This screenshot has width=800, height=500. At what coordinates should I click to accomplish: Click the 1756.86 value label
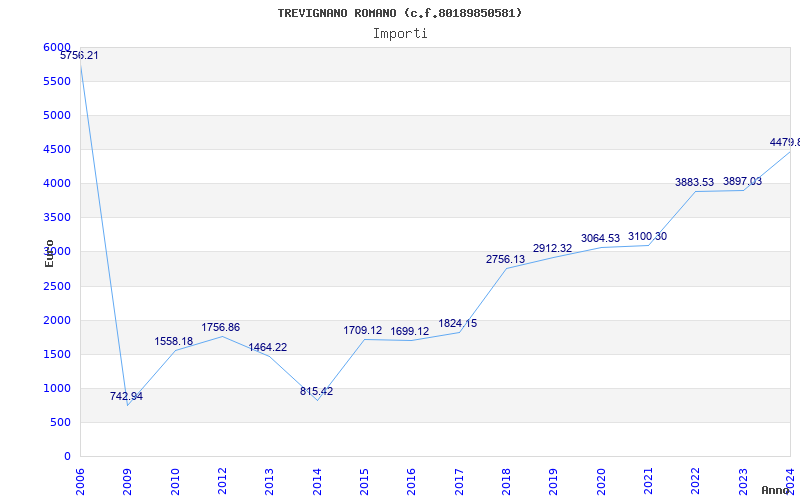coord(220,328)
